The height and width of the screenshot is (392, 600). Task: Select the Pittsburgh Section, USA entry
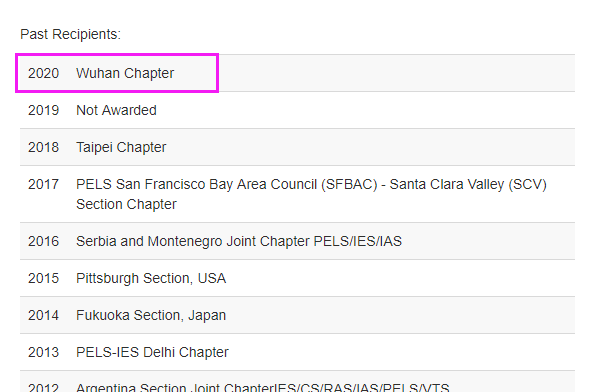[151, 278]
